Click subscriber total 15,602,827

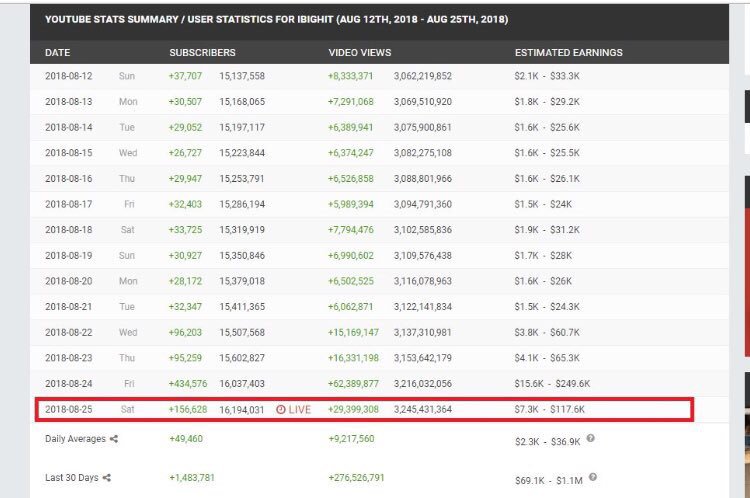[x=242, y=358]
